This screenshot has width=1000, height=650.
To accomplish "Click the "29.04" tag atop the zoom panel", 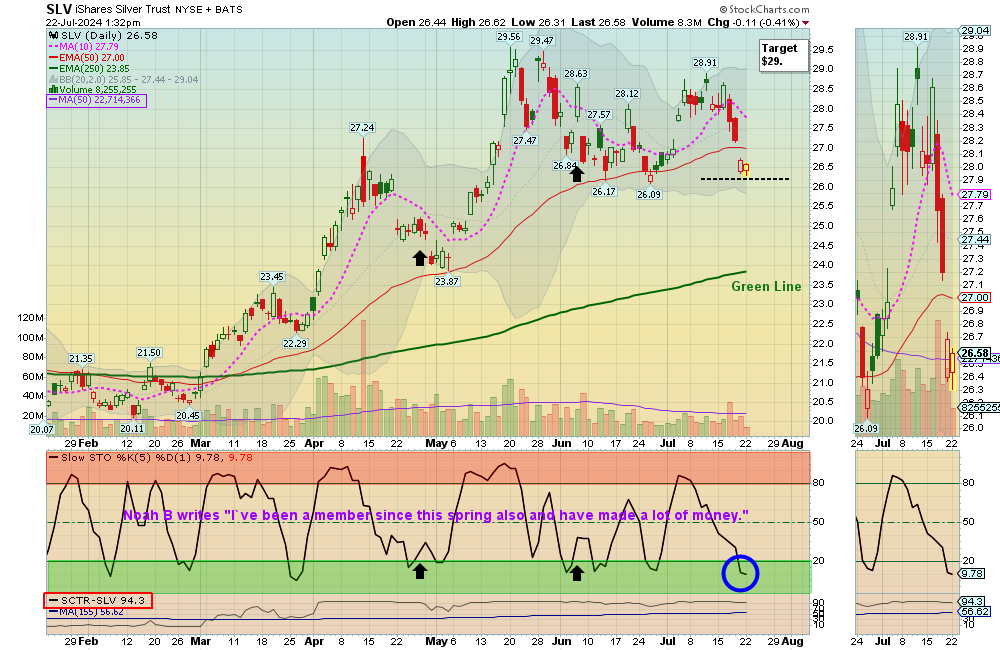I will coord(975,31).
